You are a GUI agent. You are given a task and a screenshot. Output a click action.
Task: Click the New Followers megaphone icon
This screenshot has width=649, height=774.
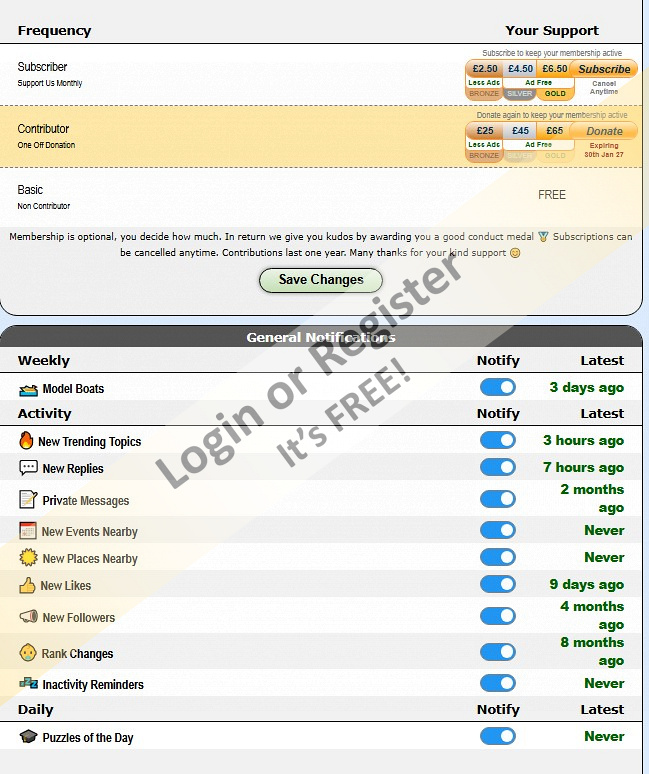pos(28,617)
